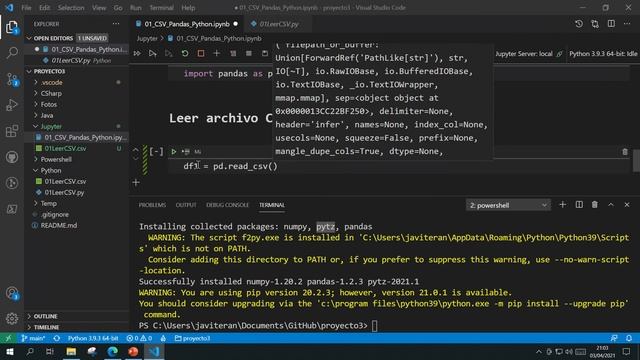
Task: Split the editor to the right
Action: (x=611, y=24)
